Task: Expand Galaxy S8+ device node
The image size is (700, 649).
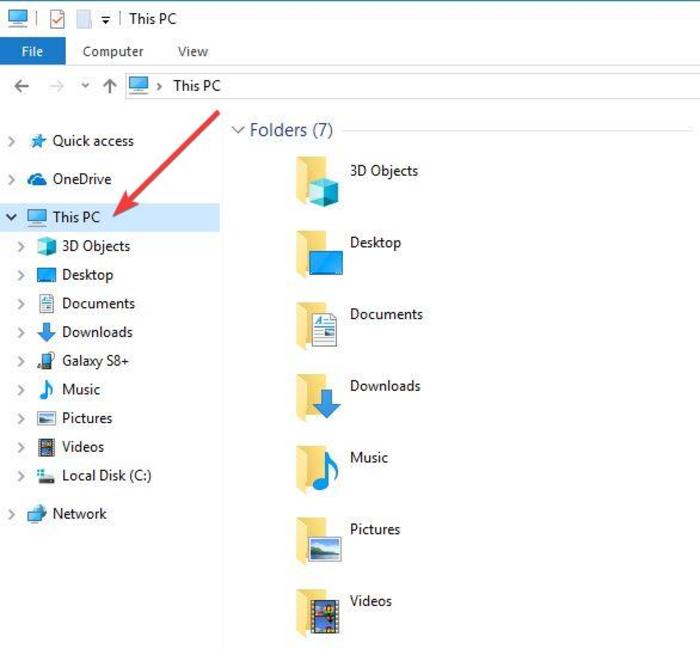Action: pos(21,361)
